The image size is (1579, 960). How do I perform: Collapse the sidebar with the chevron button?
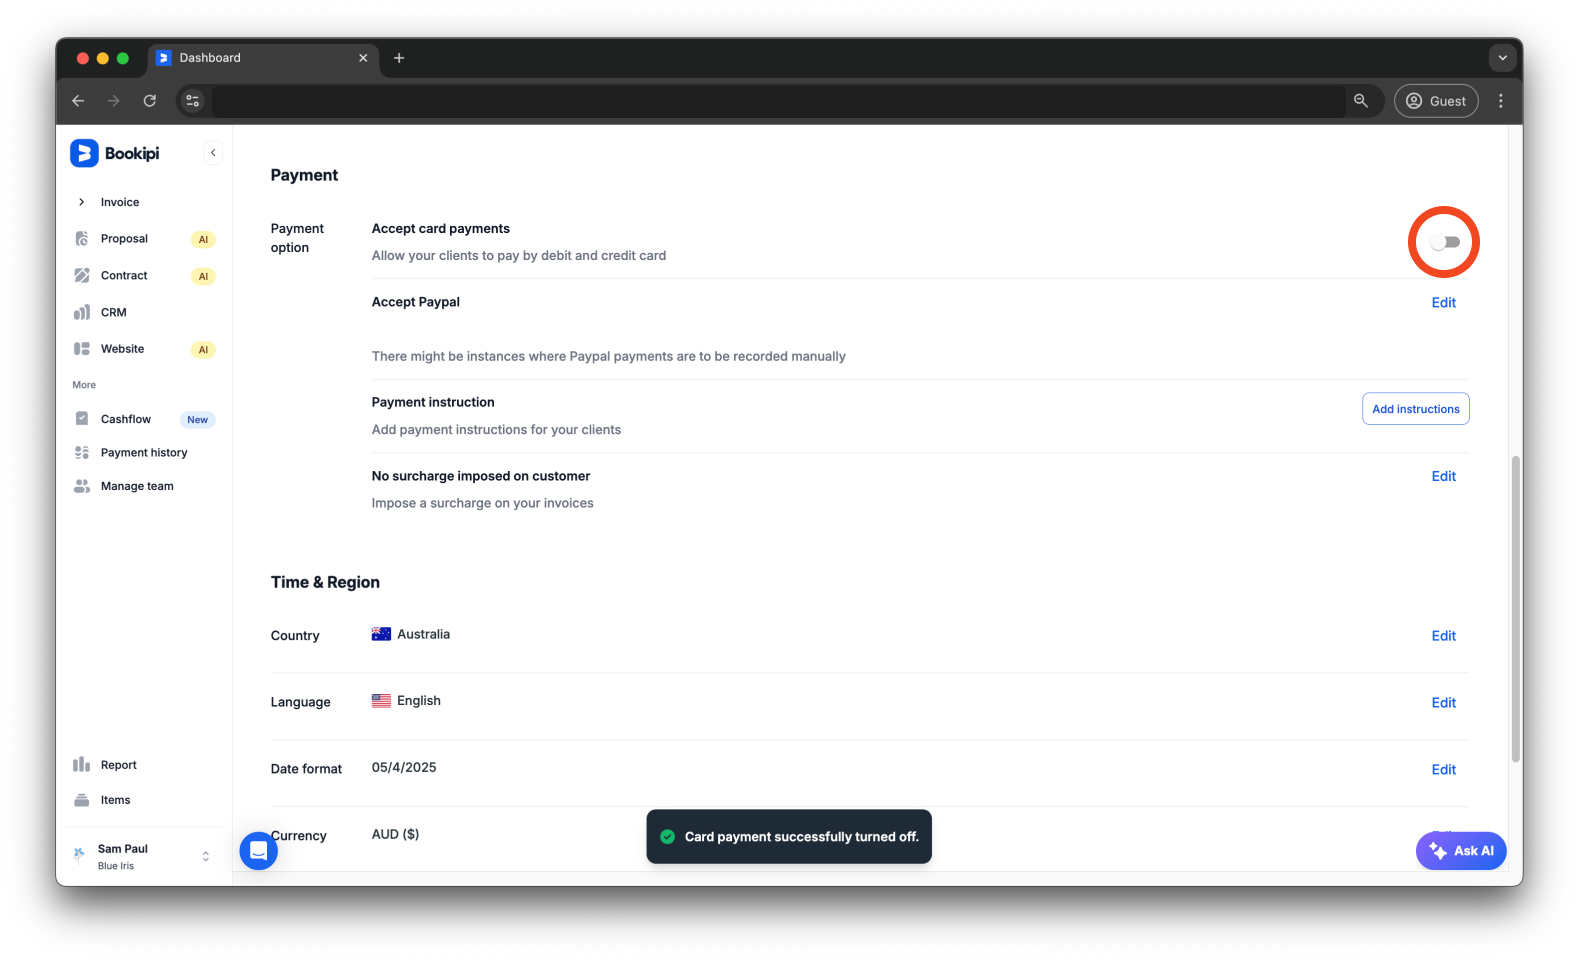213,153
